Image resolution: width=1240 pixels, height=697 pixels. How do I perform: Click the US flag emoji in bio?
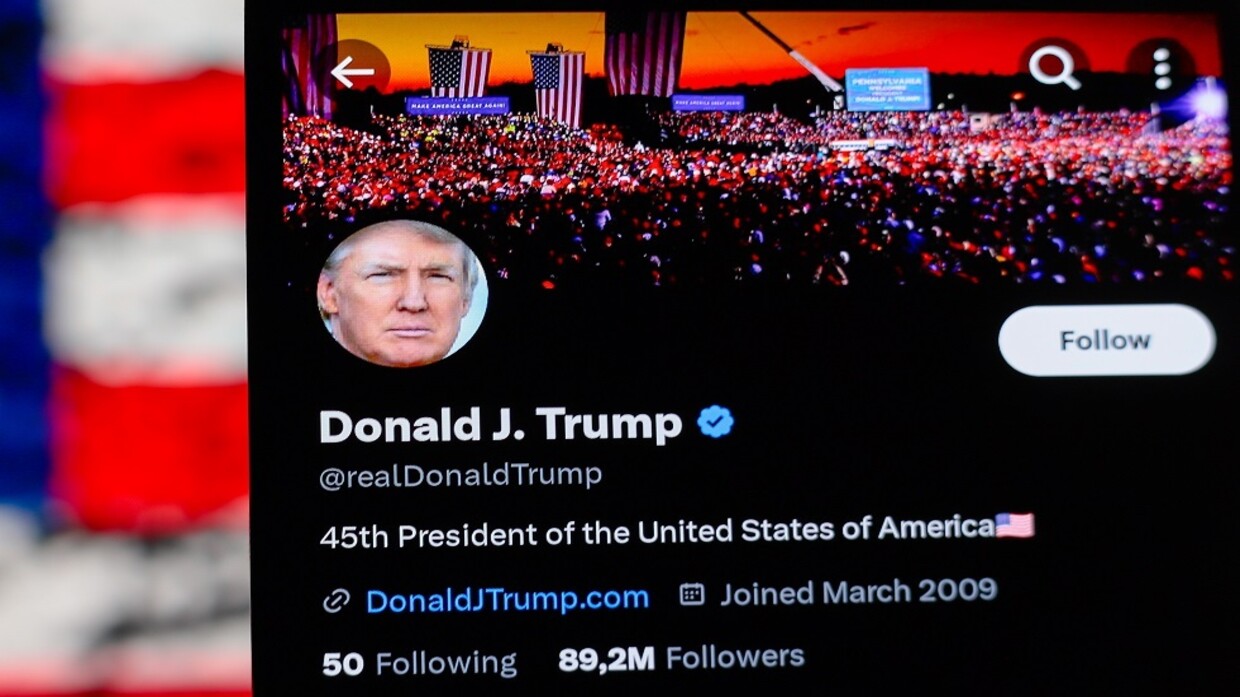pos(1015,526)
